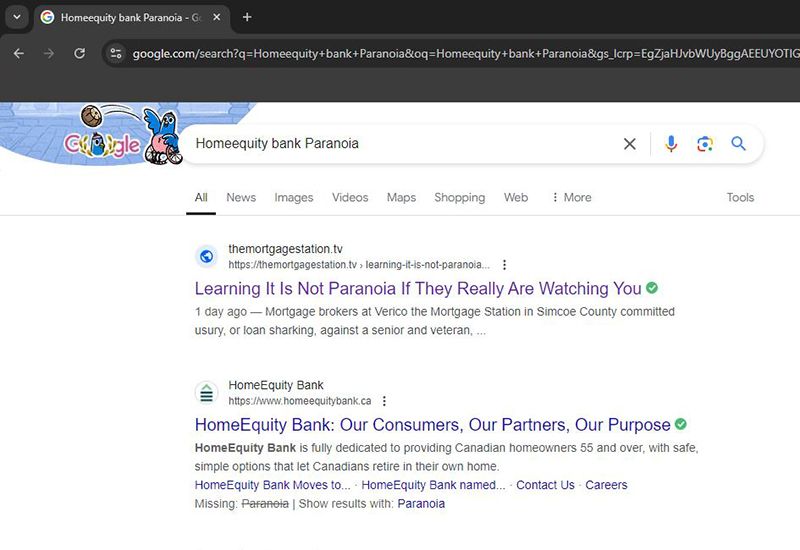Image resolution: width=800 pixels, height=550 pixels.
Task: Click HomeEquity Bank favicon
Action: click(x=207, y=392)
